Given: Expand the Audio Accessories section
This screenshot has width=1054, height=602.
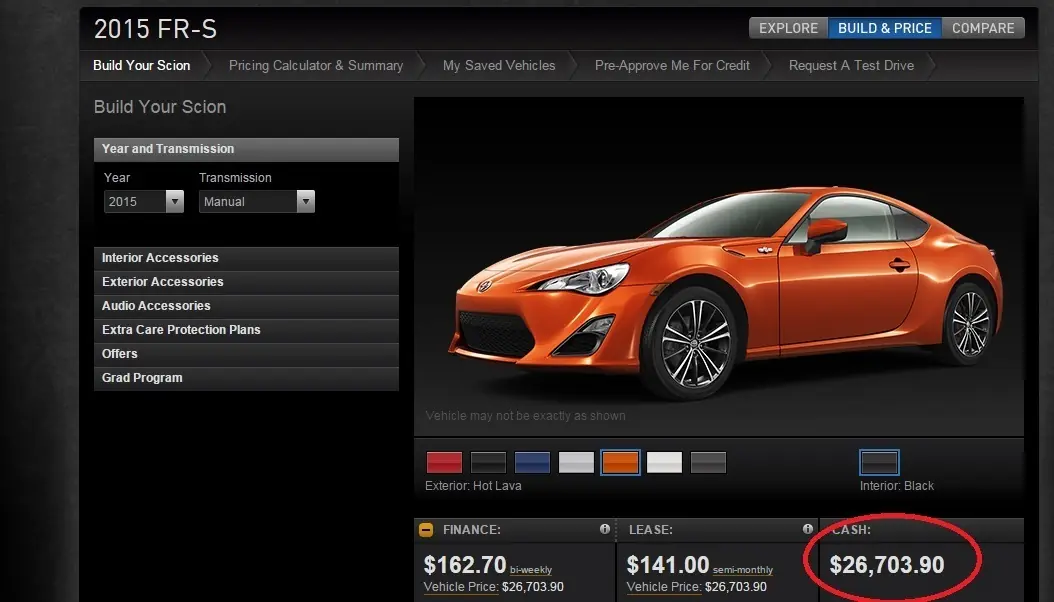Looking at the screenshot, I should point(246,306).
